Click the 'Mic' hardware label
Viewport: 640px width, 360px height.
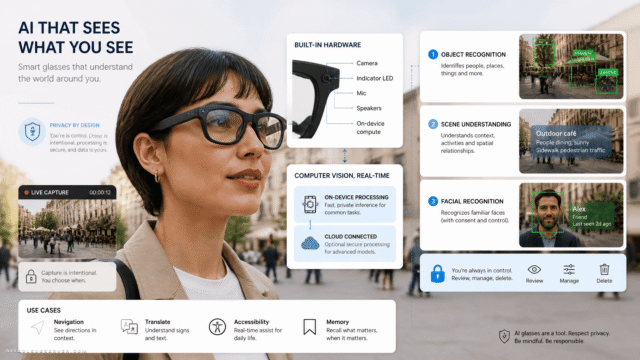pos(361,93)
